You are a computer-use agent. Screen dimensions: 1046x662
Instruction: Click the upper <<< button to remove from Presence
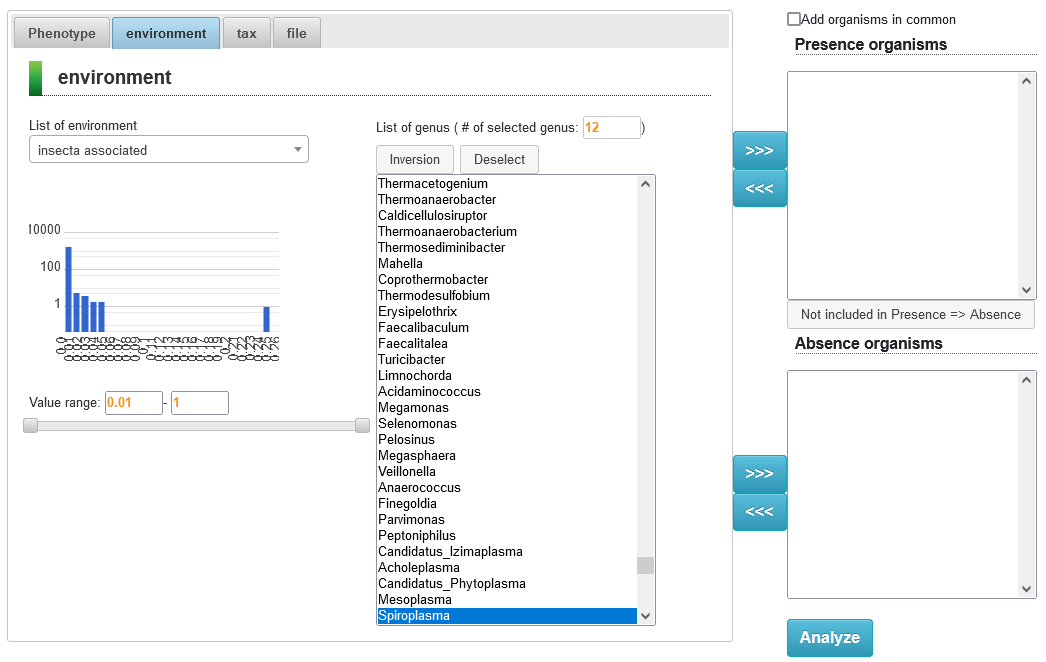point(759,188)
